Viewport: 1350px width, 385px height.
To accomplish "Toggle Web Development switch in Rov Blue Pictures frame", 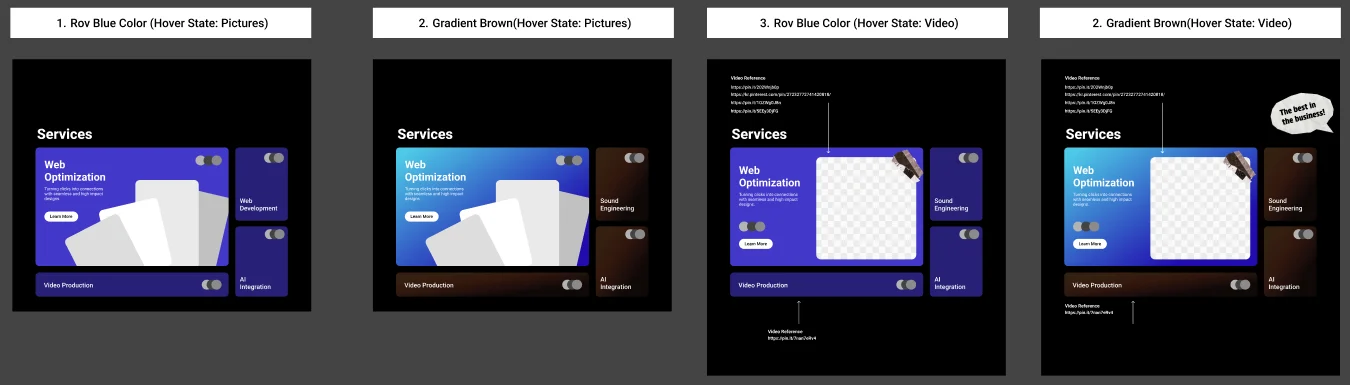I will pos(274,158).
